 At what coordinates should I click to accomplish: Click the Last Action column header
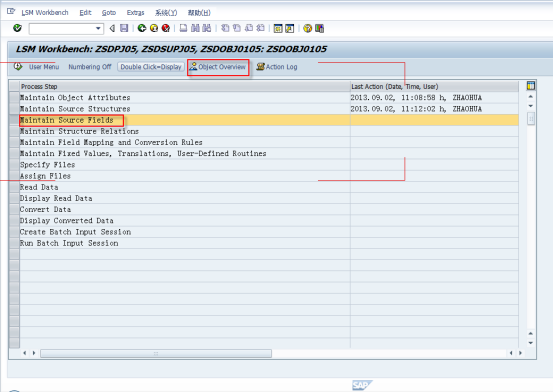coord(434,86)
